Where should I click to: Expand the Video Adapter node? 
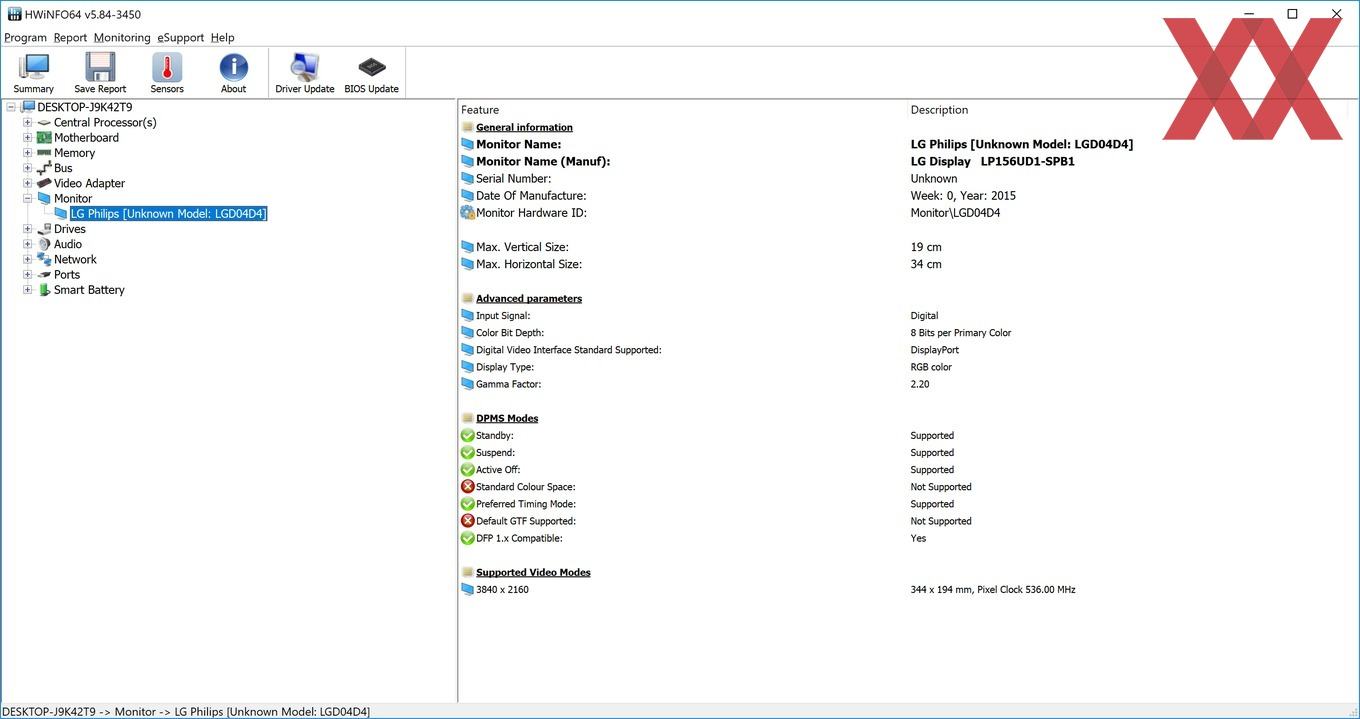(28, 183)
